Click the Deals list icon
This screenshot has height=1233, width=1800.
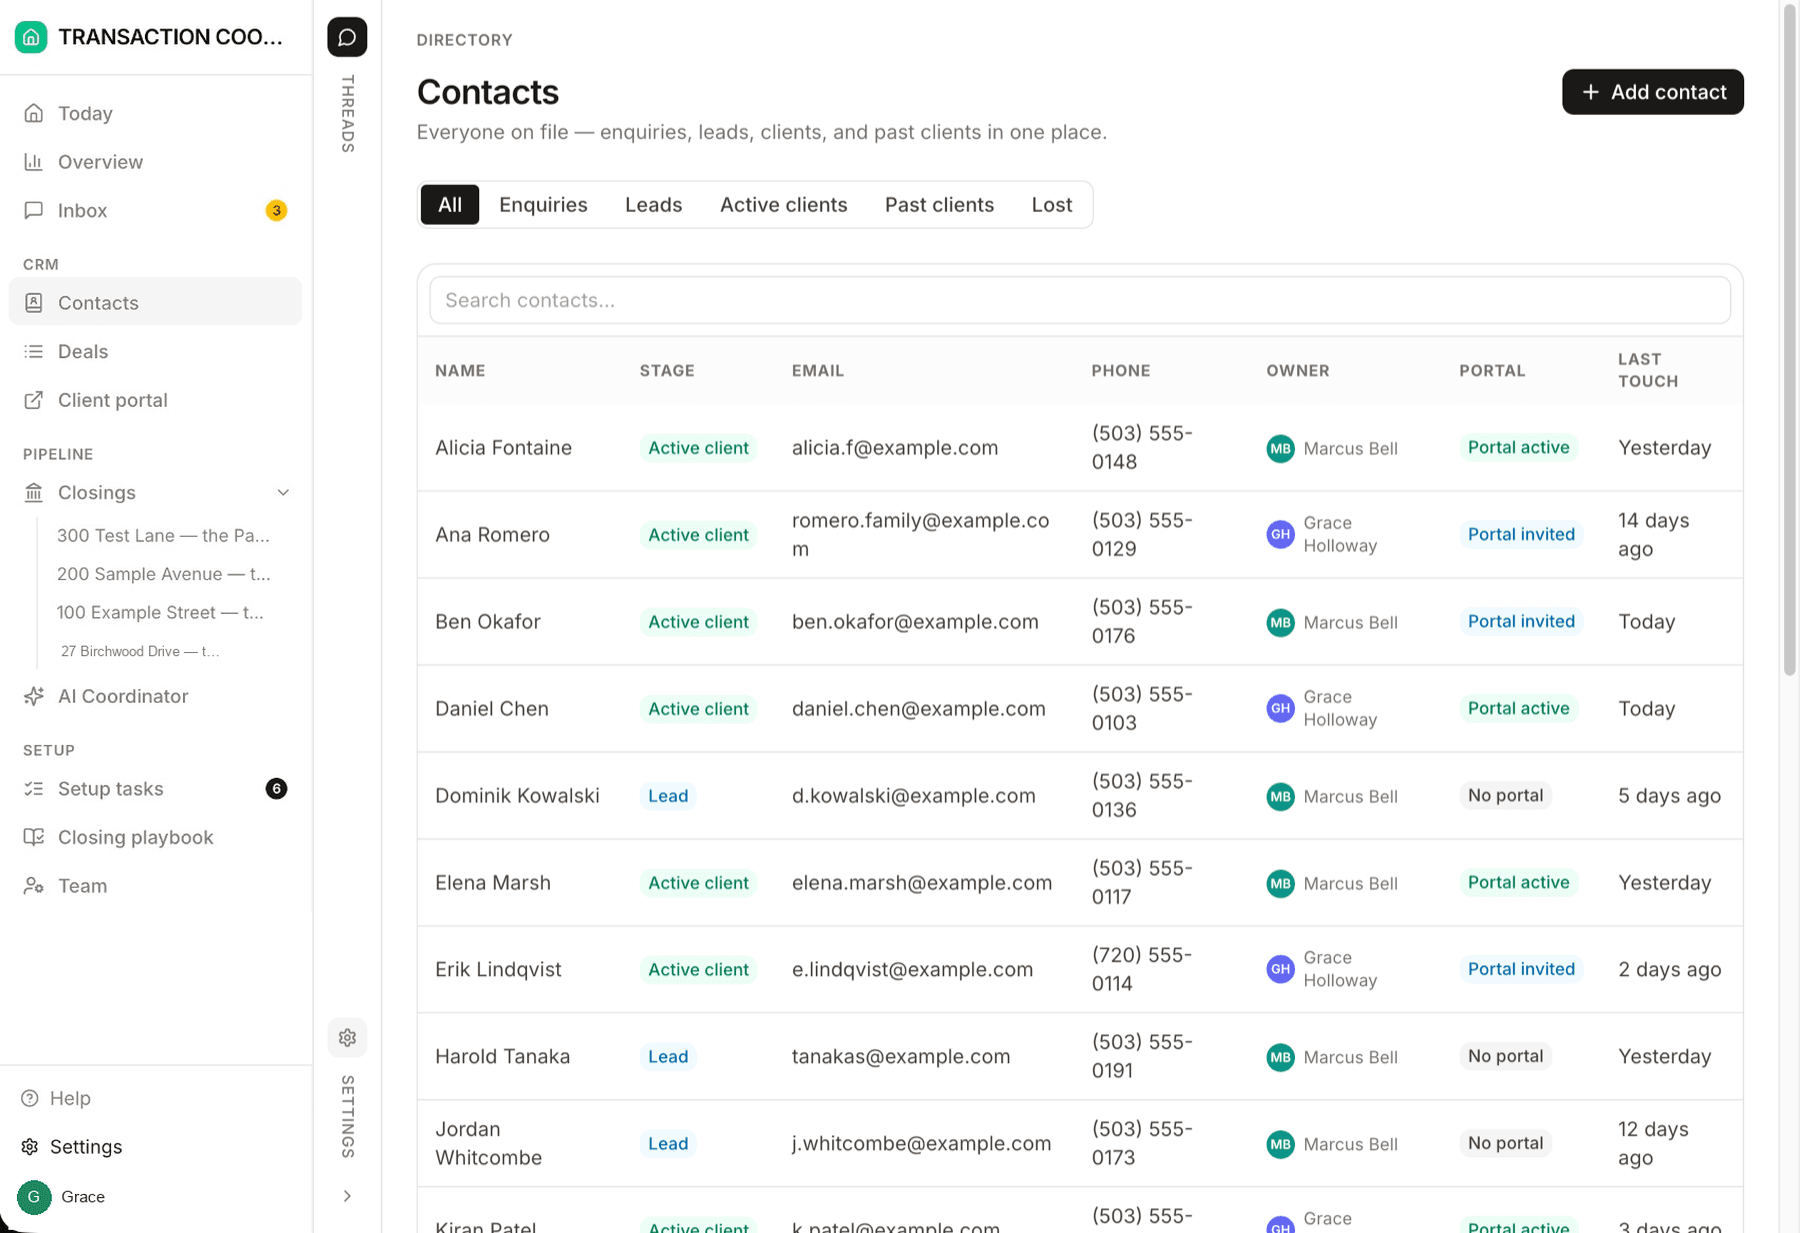[34, 351]
